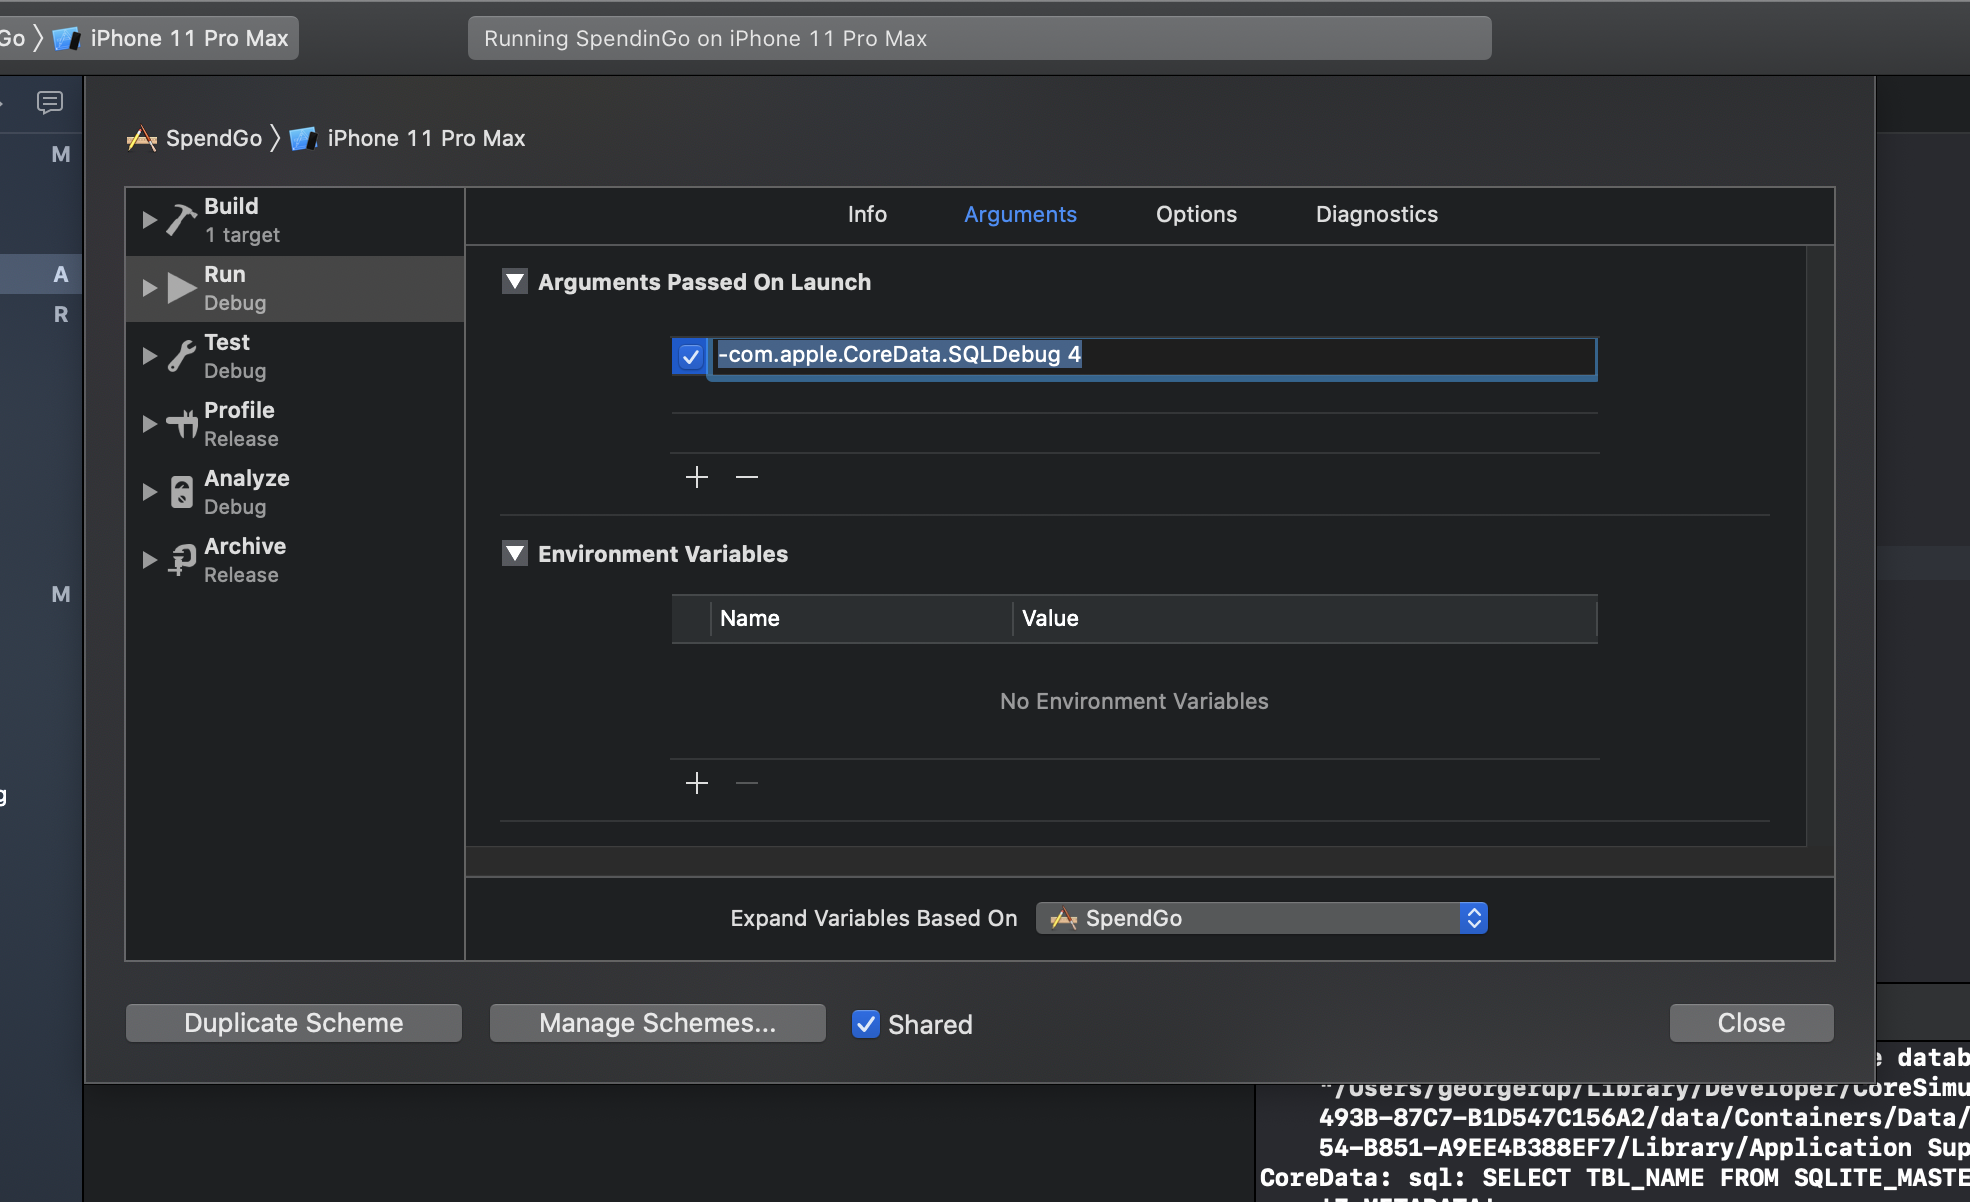Collapse Arguments Passed On Launch section
The height and width of the screenshot is (1202, 1970).
pyautogui.click(x=515, y=282)
